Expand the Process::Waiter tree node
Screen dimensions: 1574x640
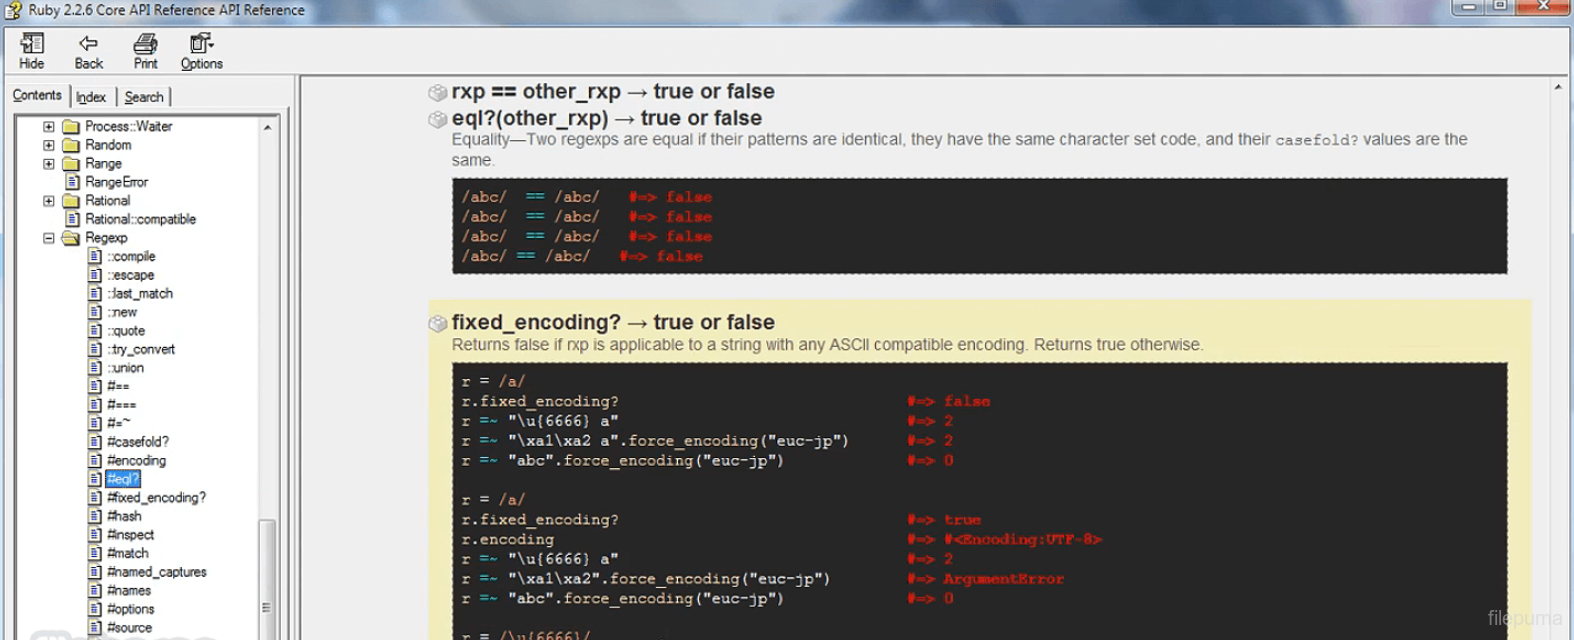click(x=48, y=127)
